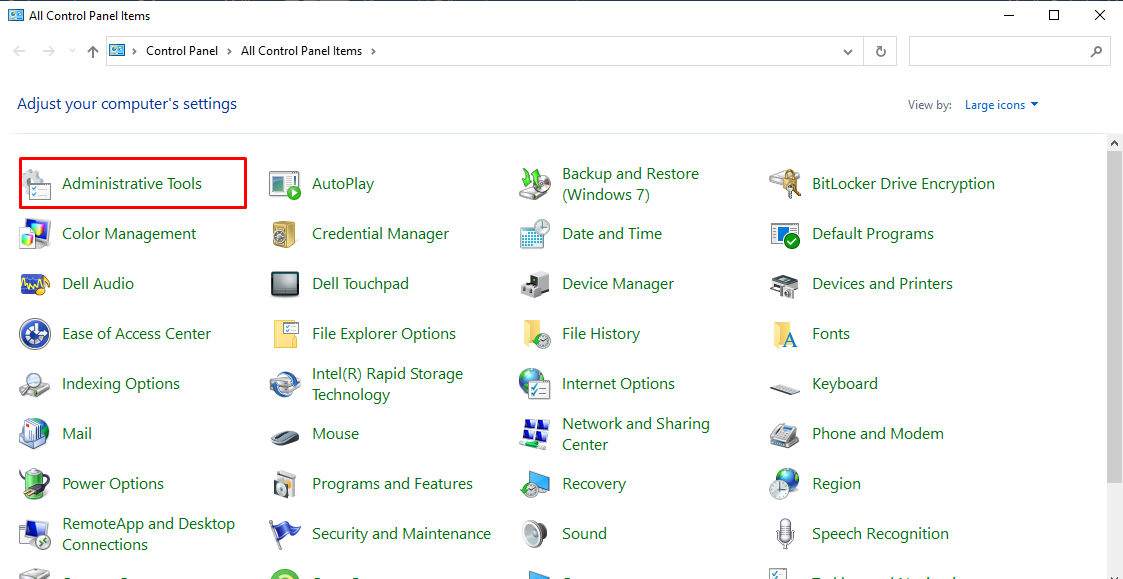This screenshot has height=579, width=1123.
Task: Expand the chevron after Control Panel breadcrumb
Action: click(x=229, y=51)
